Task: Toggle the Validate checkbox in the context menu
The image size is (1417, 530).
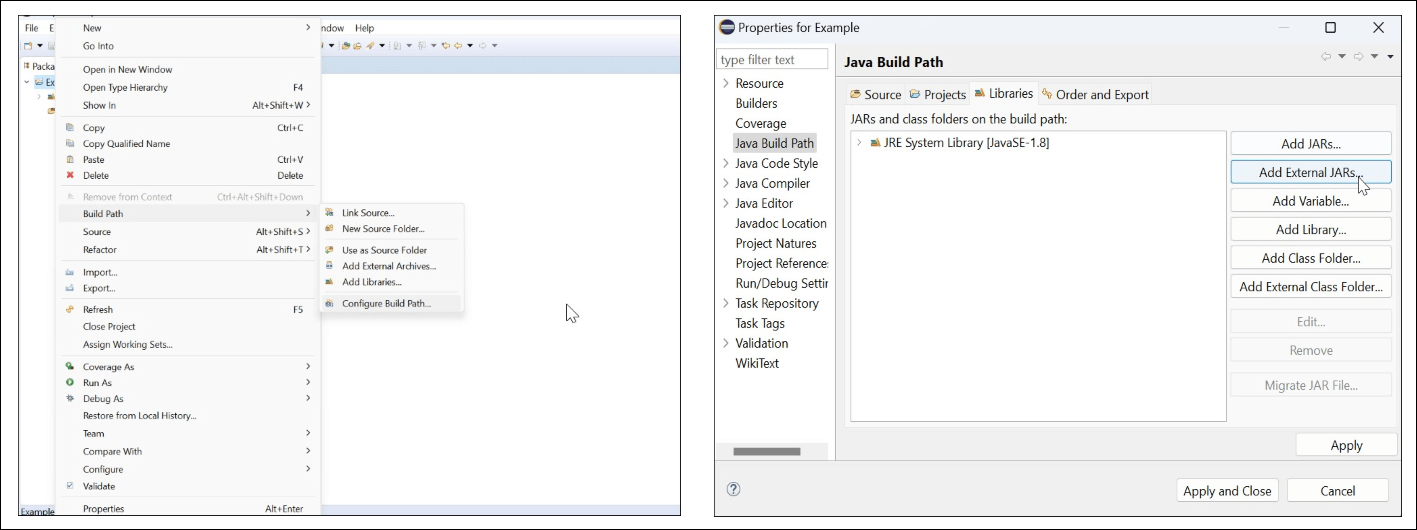Action: point(70,486)
